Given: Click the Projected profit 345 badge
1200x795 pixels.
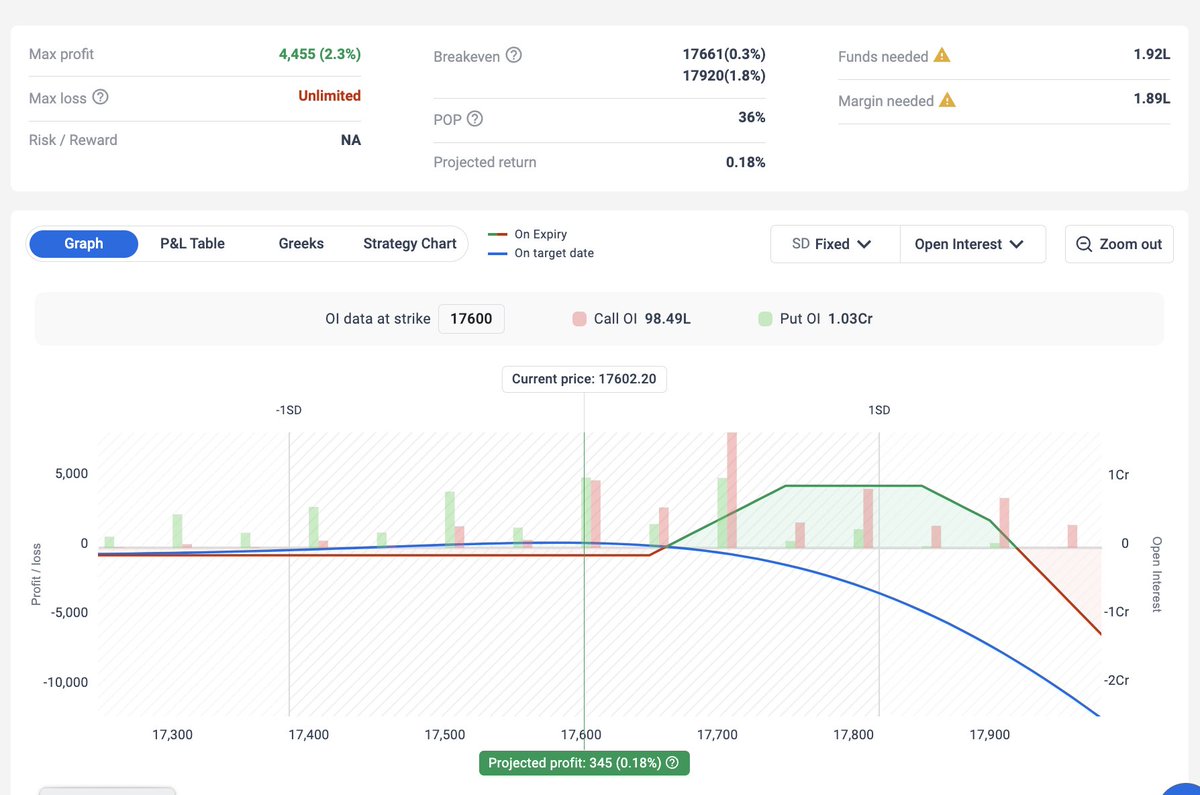Looking at the screenshot, I should 584,763.
